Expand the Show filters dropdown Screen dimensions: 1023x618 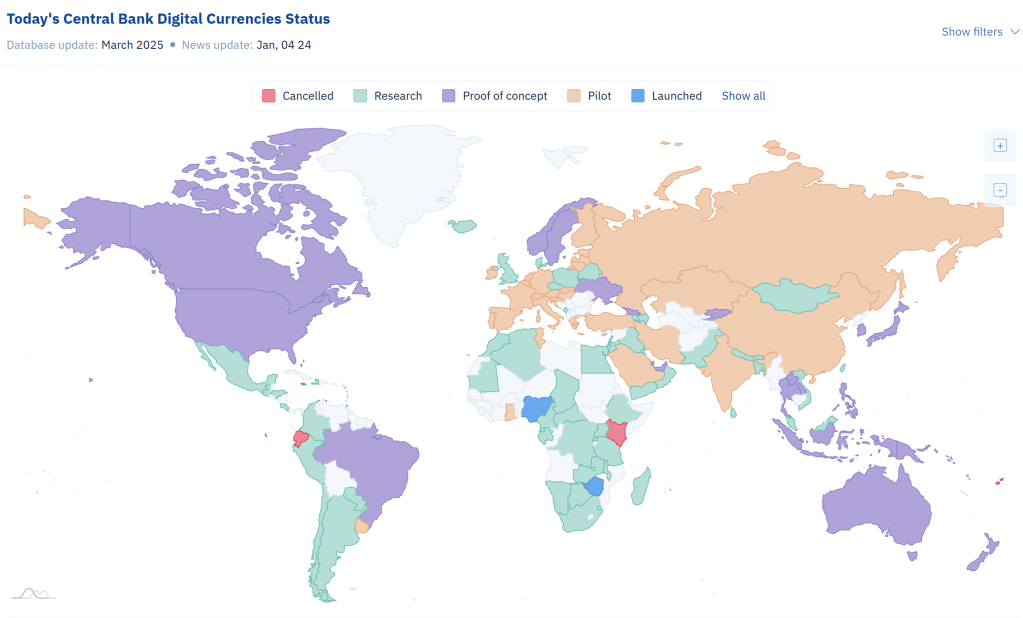(980, 32)
